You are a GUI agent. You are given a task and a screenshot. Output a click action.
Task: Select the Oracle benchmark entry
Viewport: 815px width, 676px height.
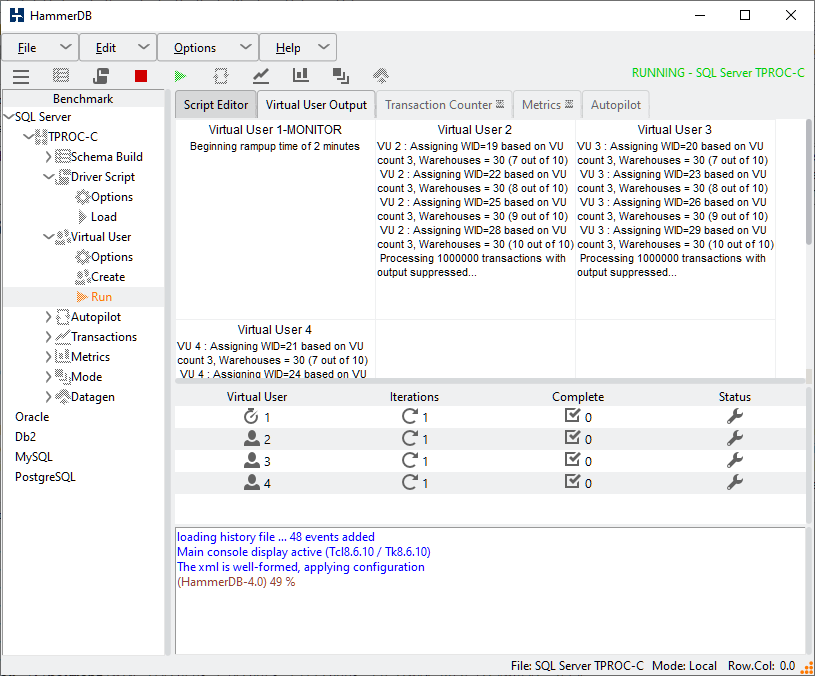32,417
